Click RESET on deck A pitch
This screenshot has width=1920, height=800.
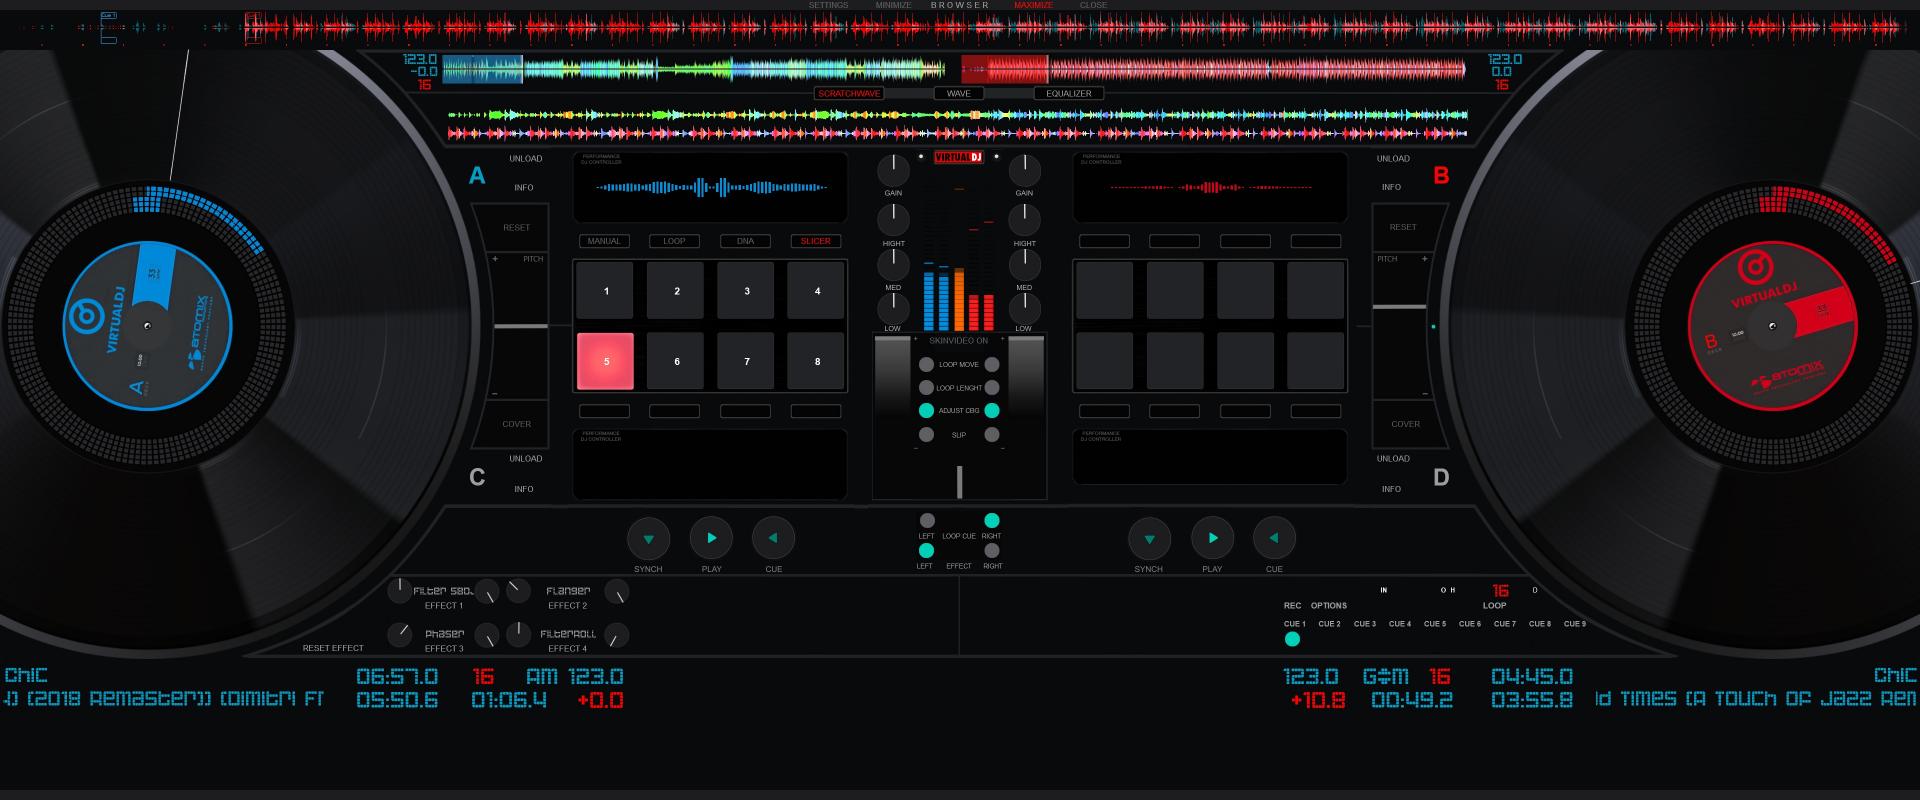coord(517,228)
